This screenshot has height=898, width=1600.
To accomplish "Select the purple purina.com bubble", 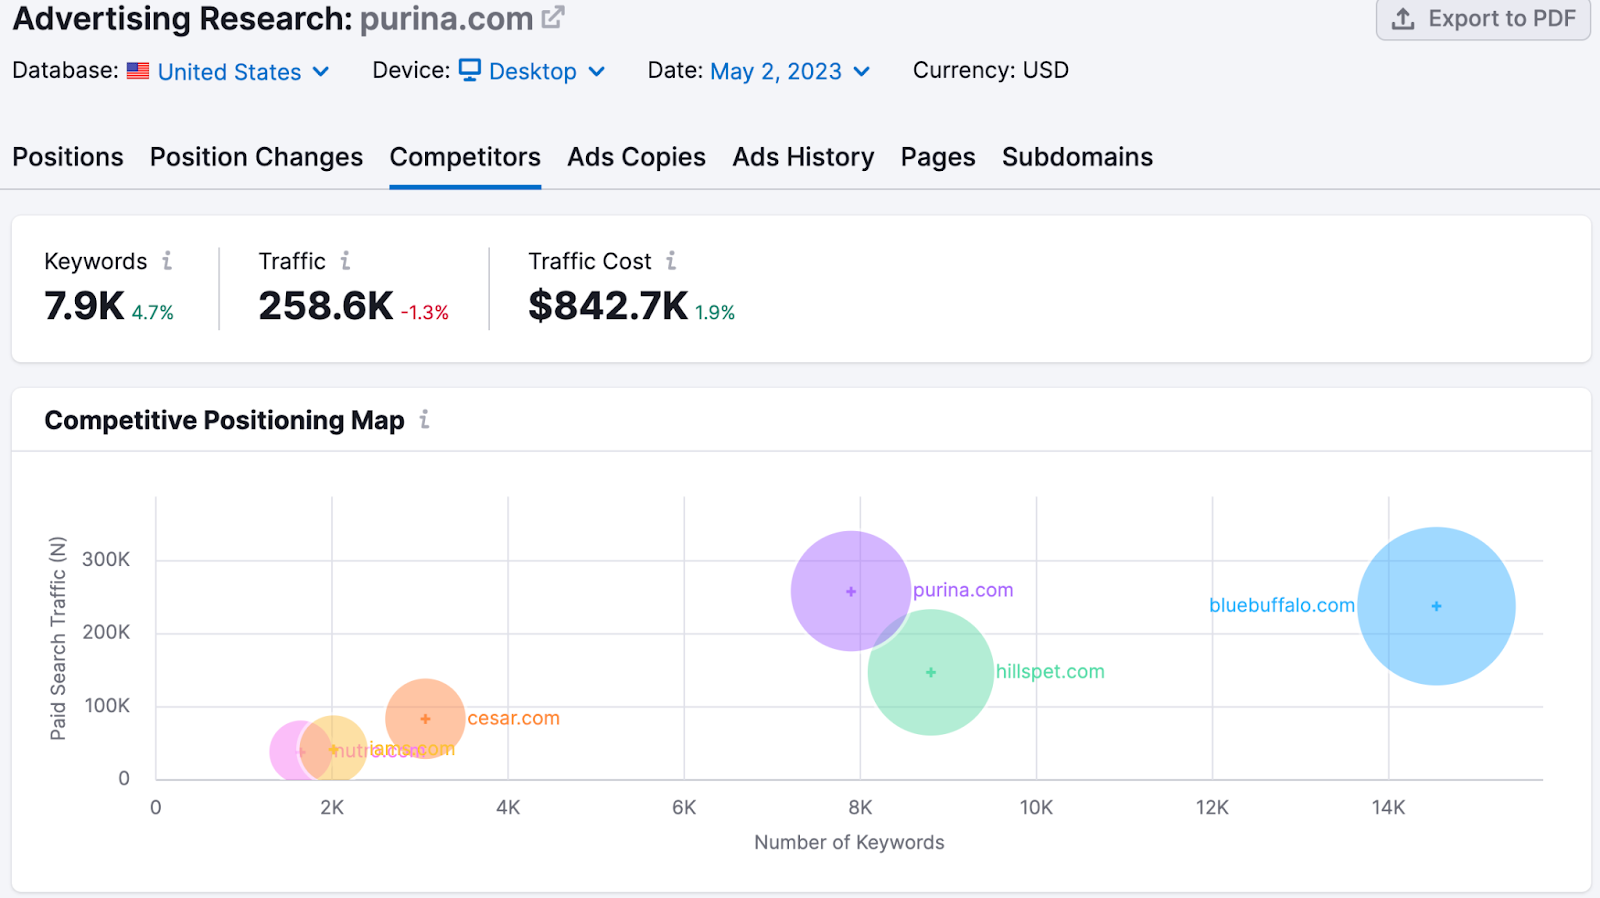I will [851, 591].
